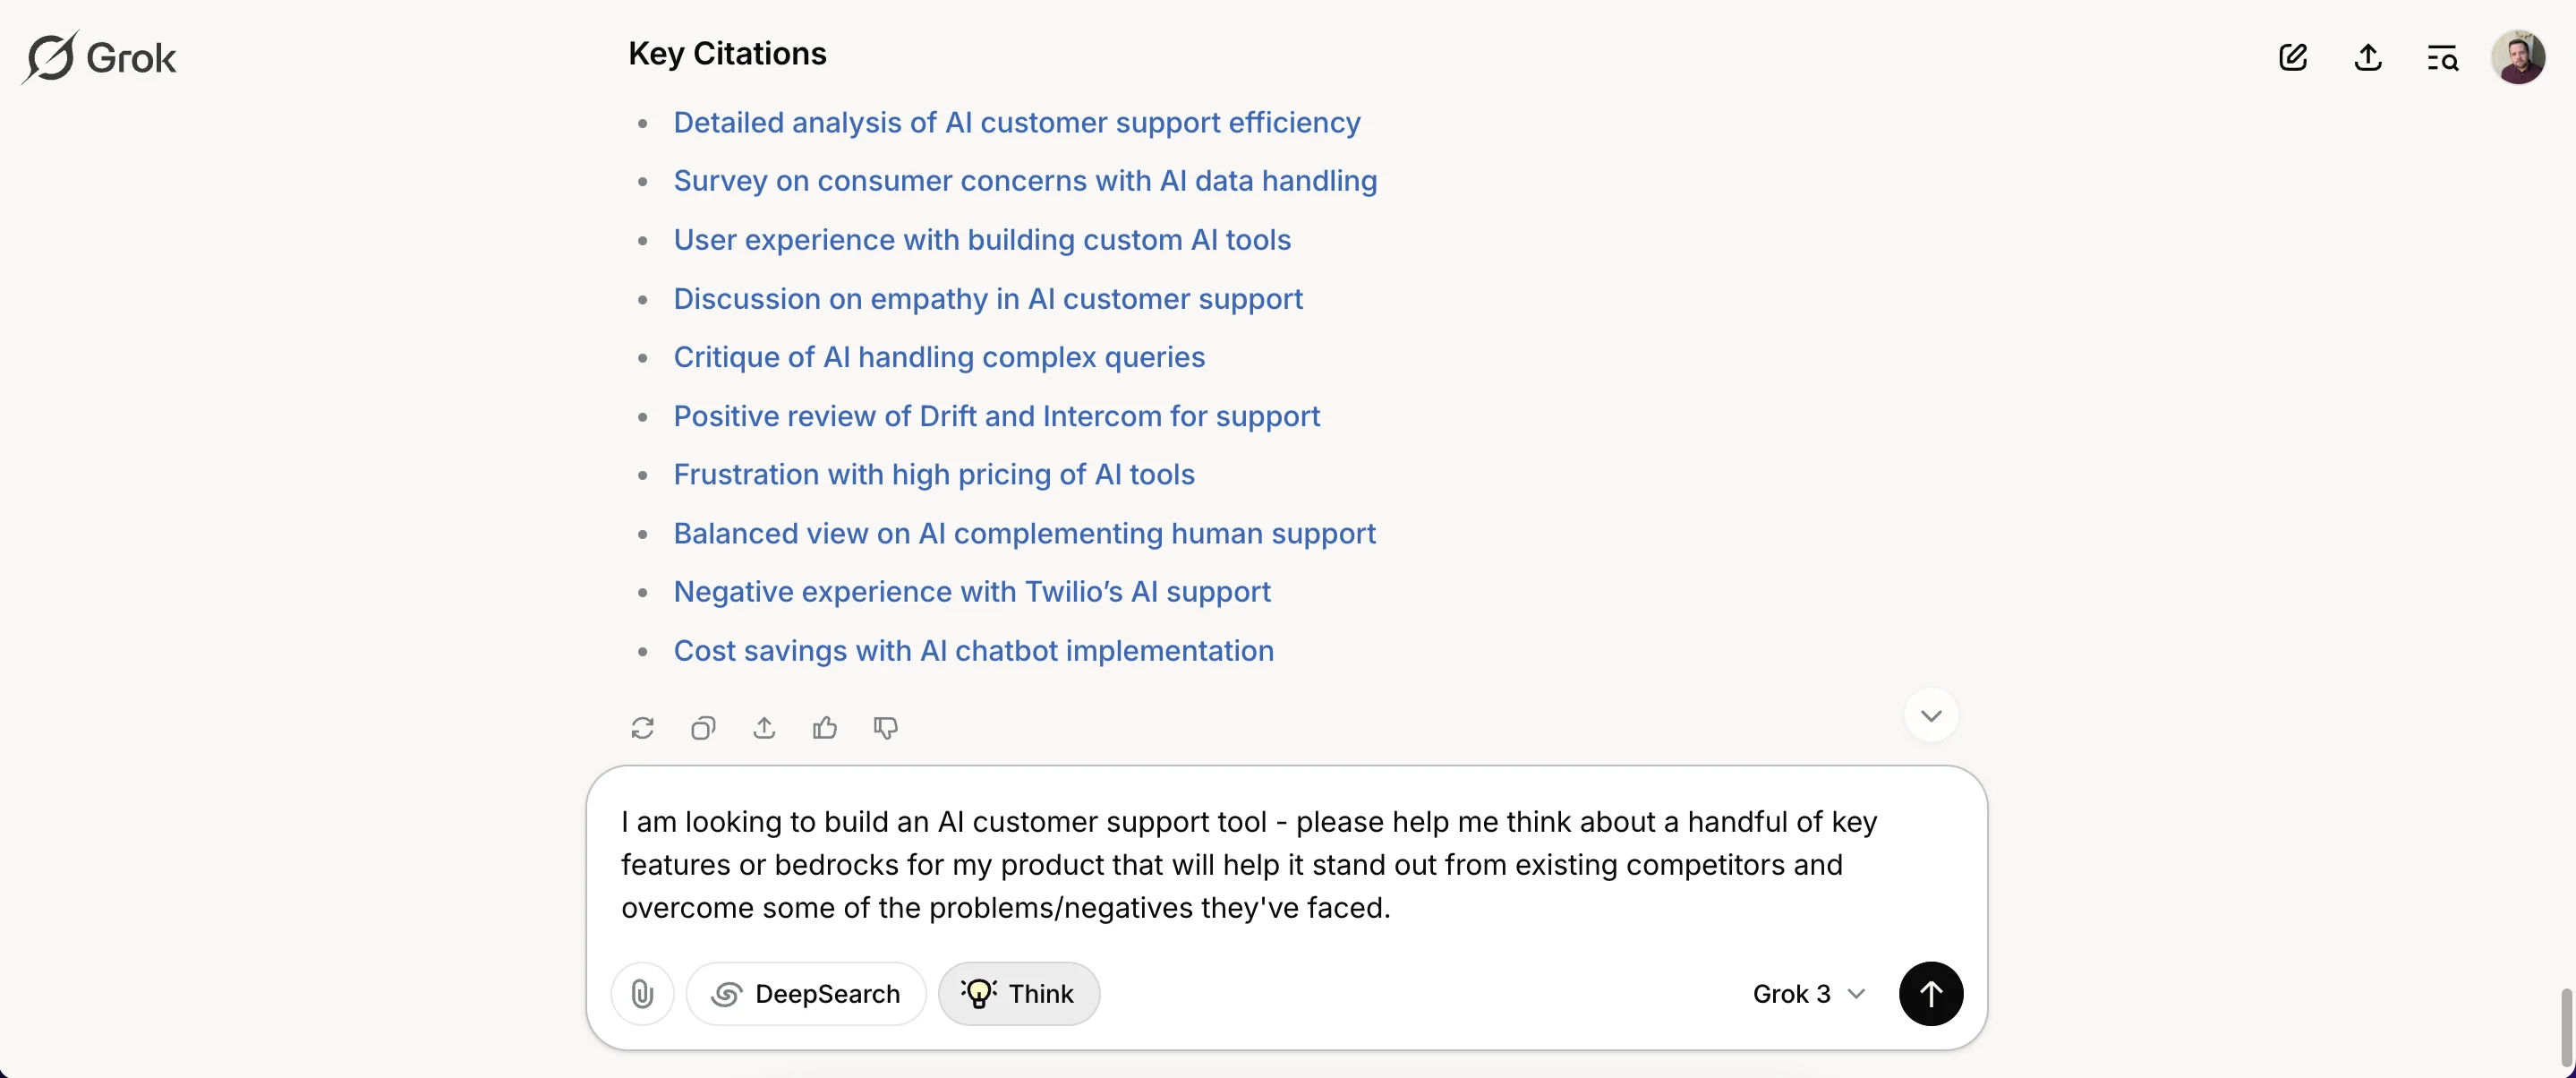Viewport: 2576px width, 1078px height.
Task: Toggle DeepSearch mode
Action: tap(806, 994)
